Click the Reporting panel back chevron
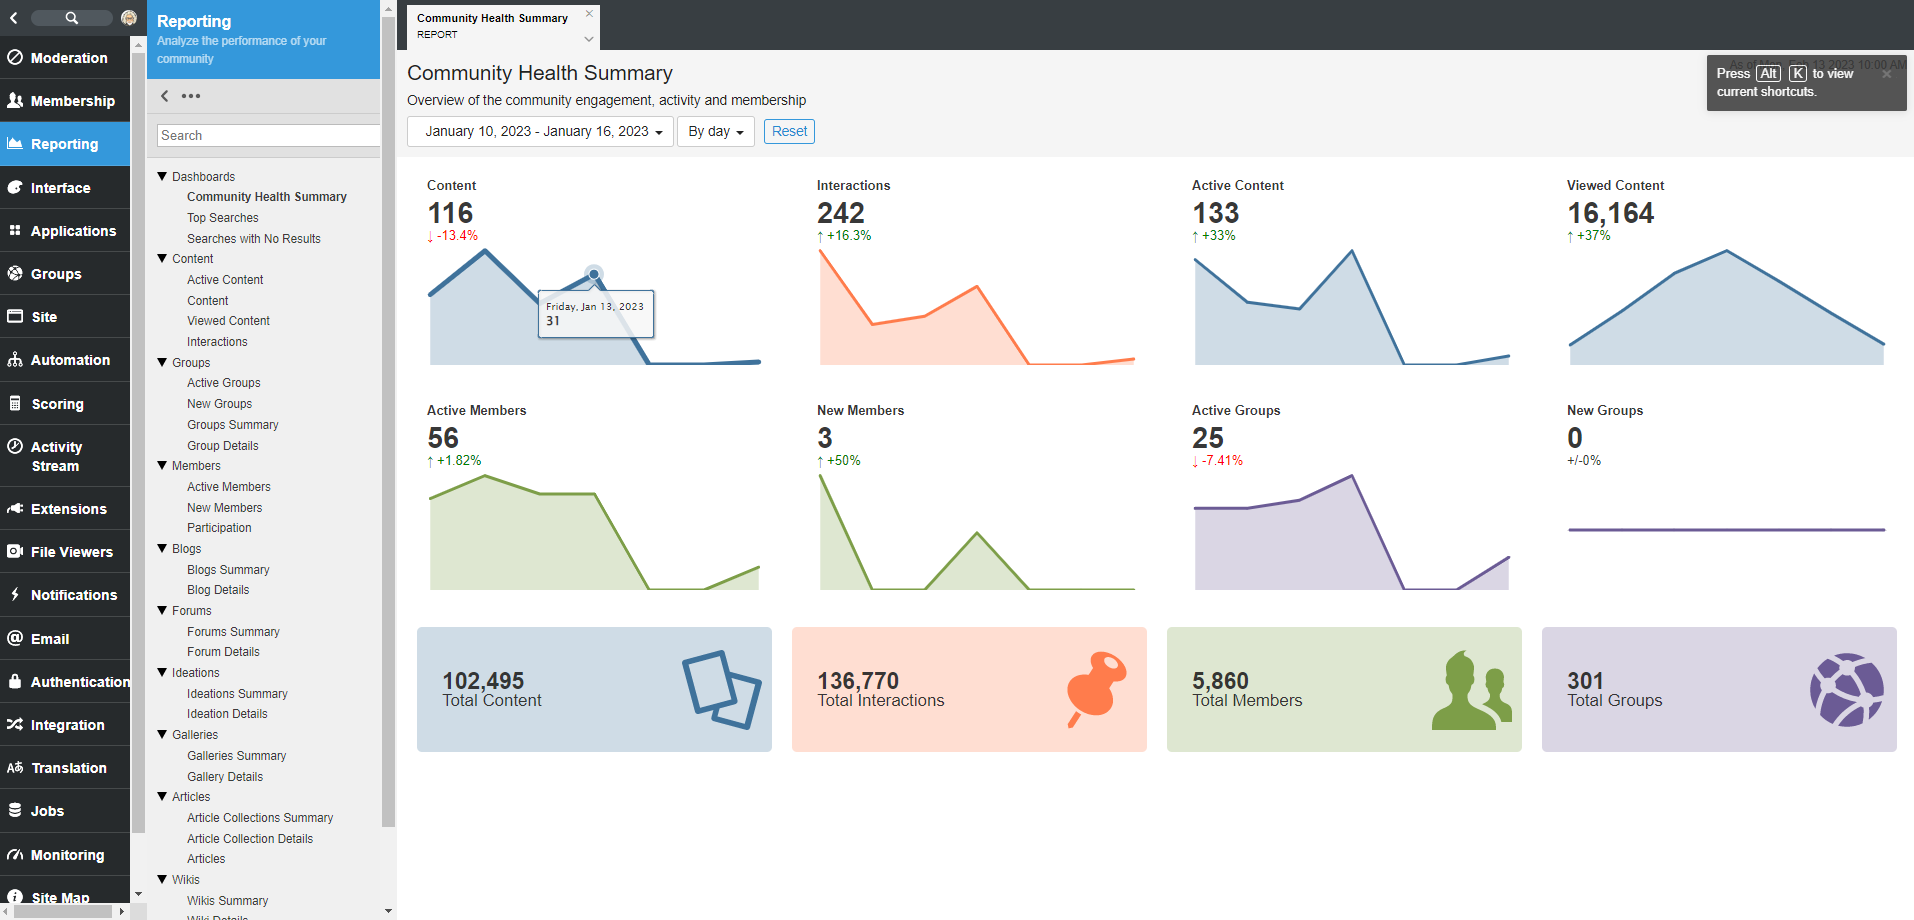 165,96
